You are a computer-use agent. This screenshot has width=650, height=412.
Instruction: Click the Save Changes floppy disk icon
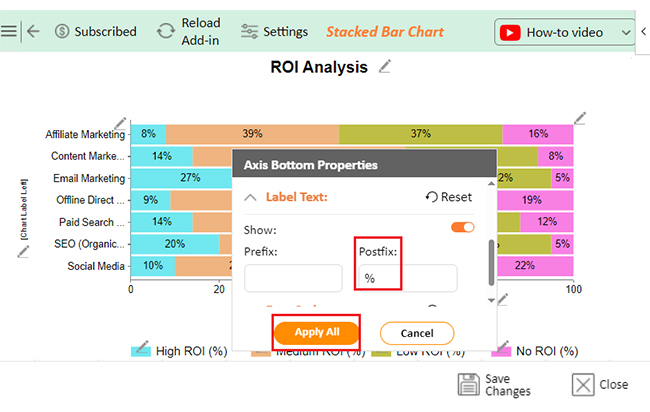[469, 384]
